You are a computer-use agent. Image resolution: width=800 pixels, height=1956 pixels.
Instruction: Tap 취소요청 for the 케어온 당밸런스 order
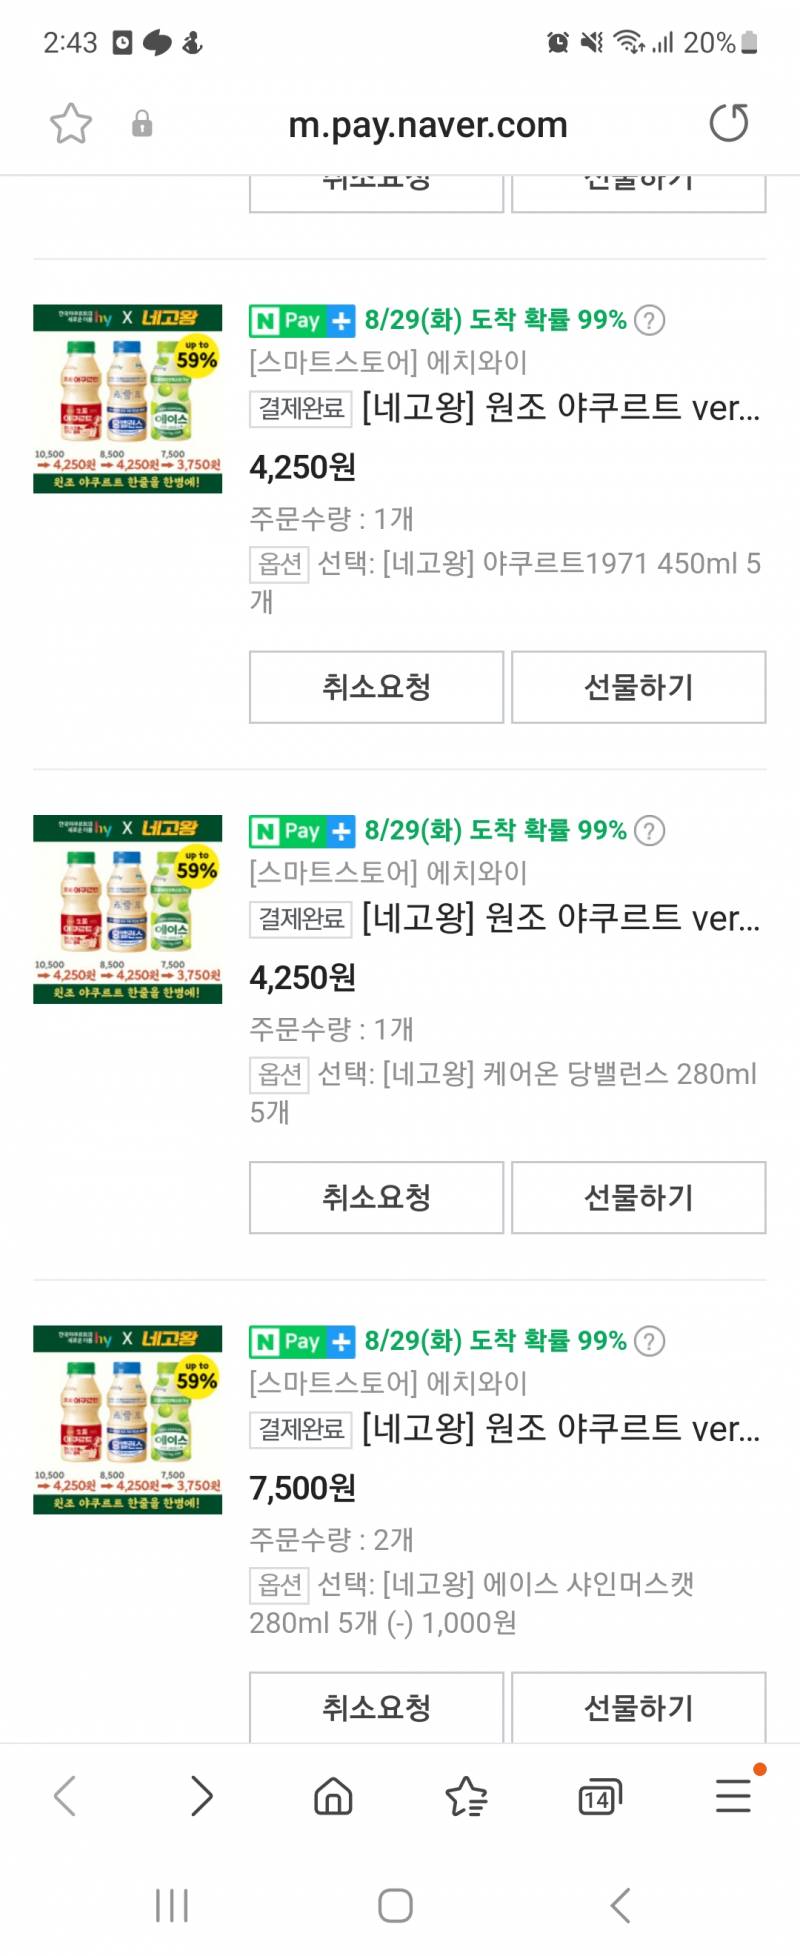tap(376, 1197)
